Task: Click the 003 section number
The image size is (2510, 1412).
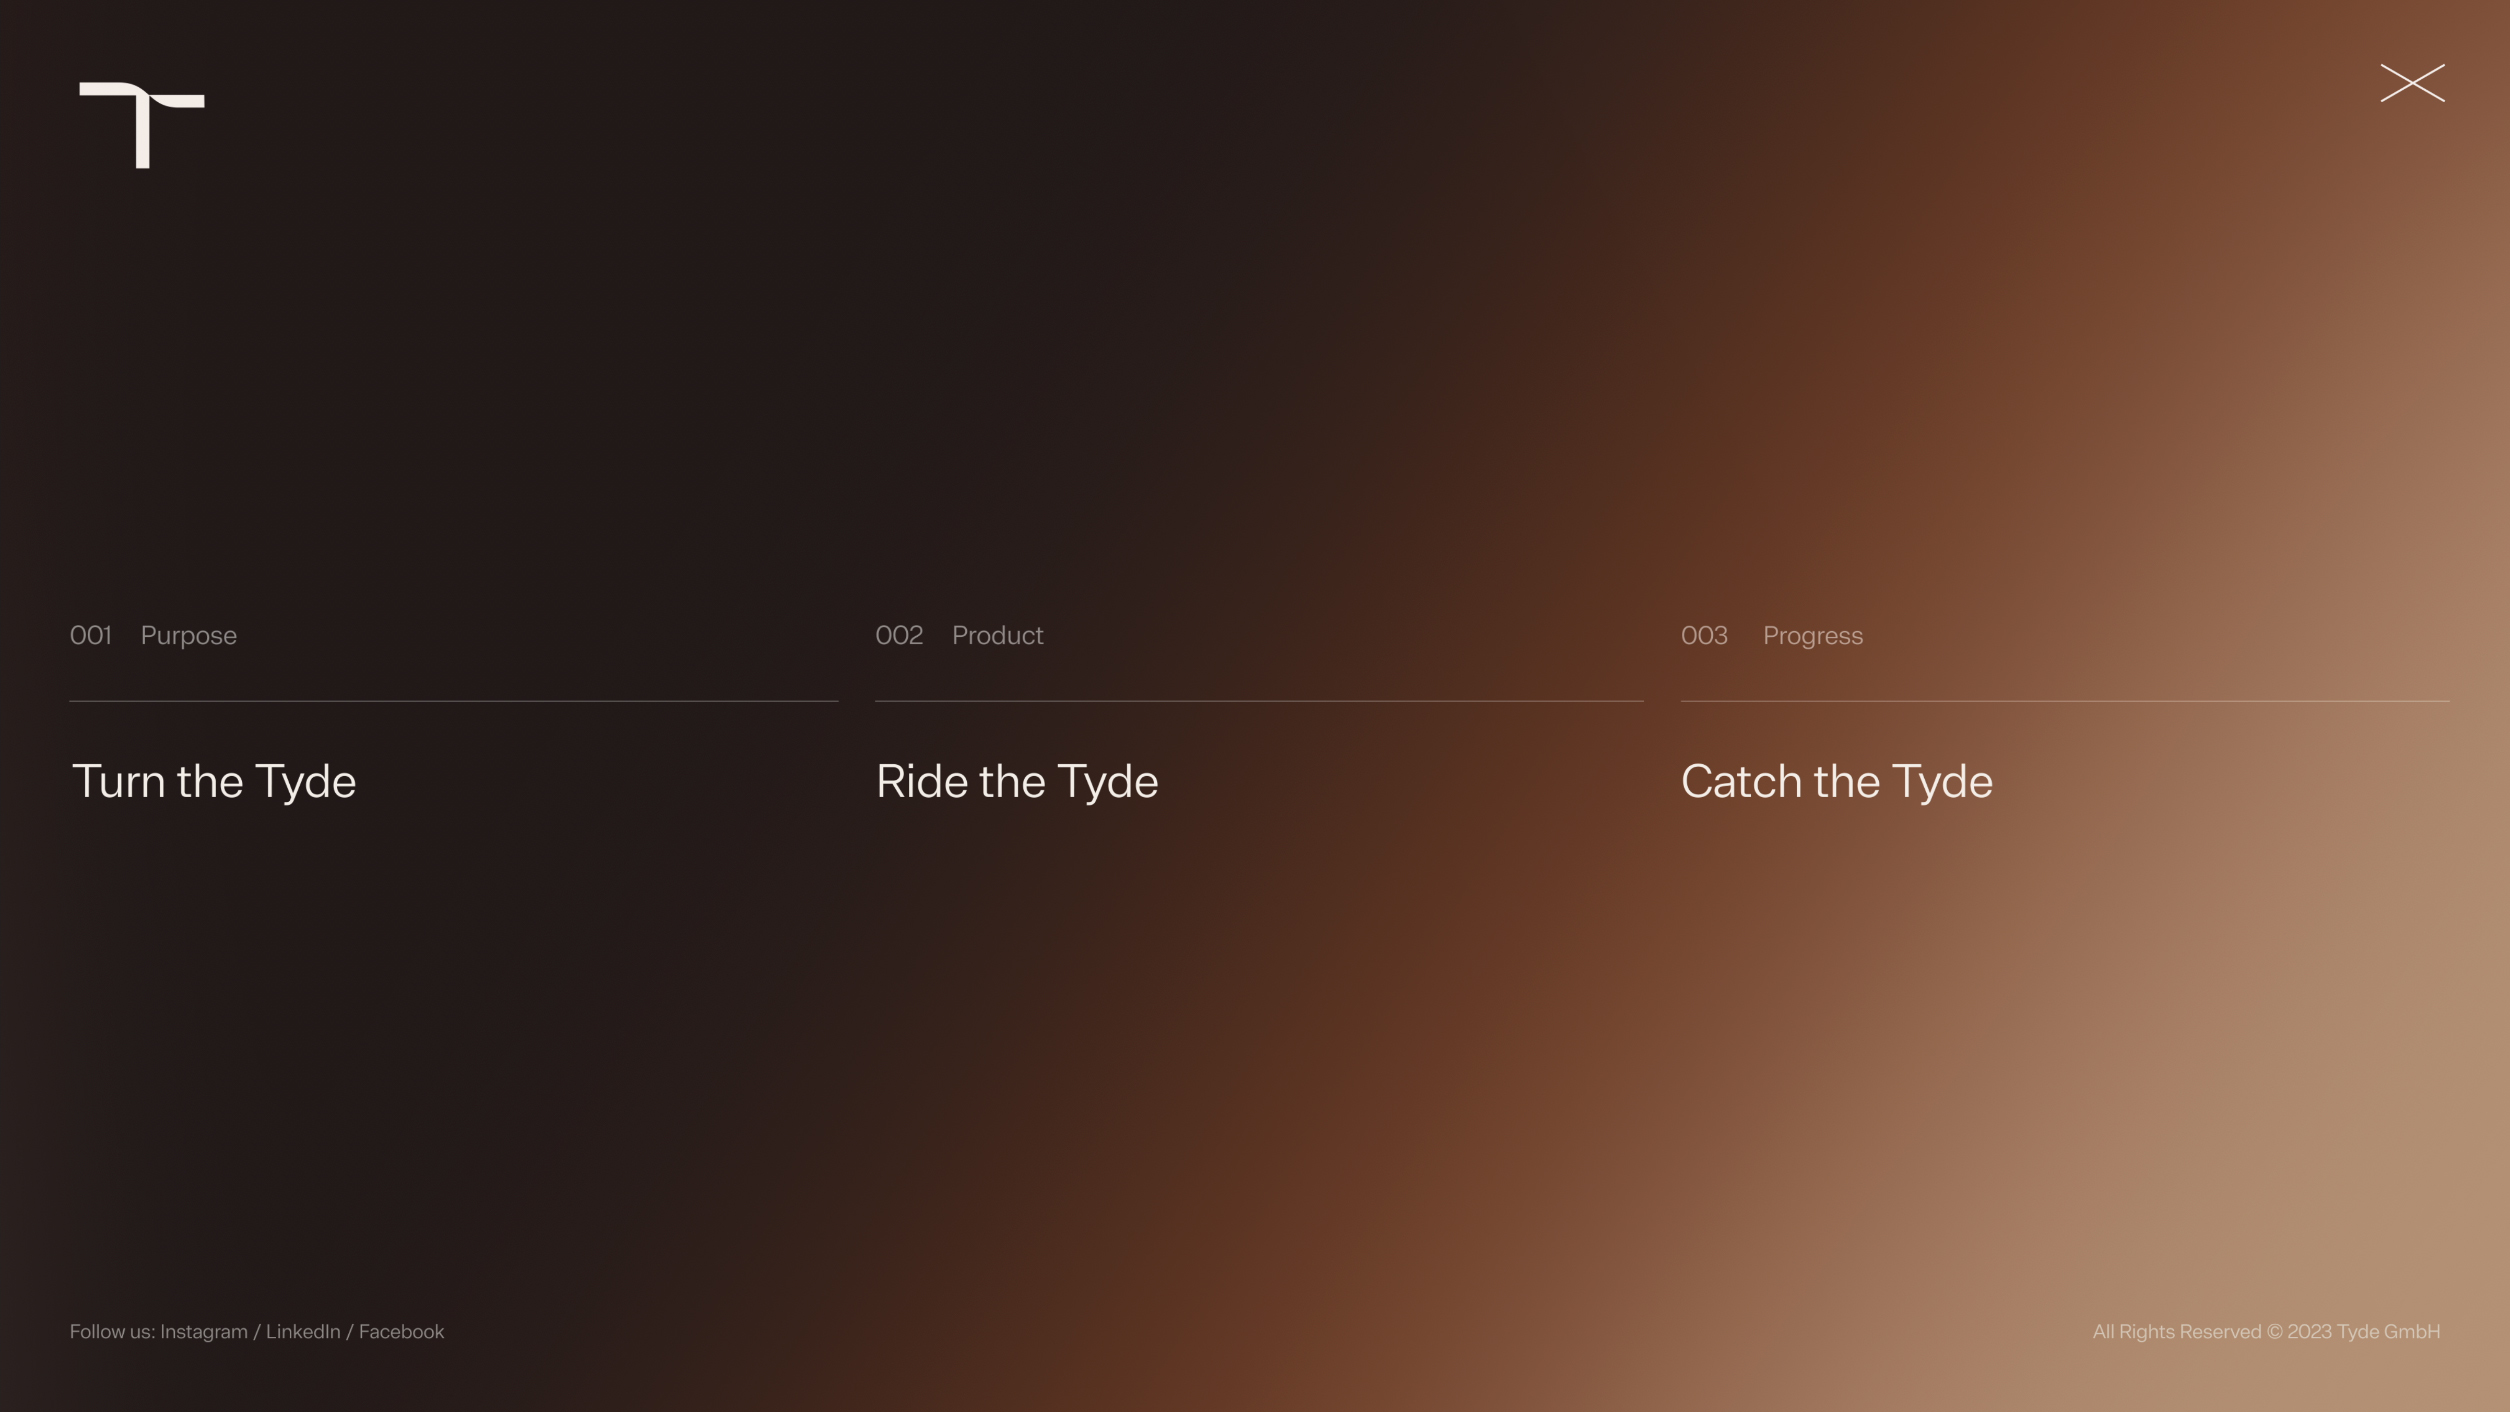Action: pos(1704,636)
